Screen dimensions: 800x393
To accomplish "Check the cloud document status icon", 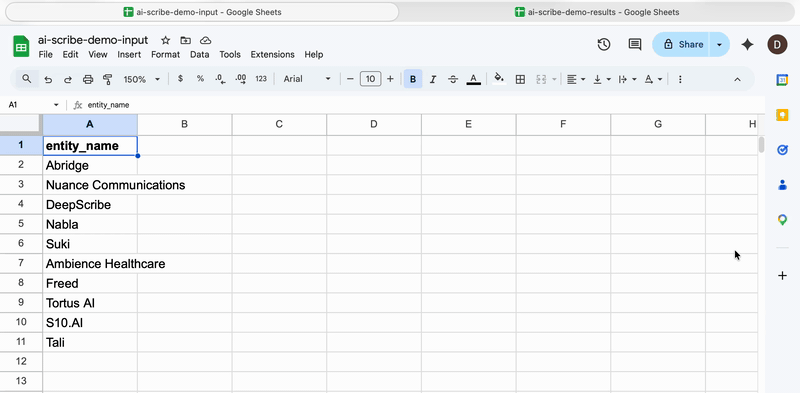I will pyautogui.click(x=205, y=40).
